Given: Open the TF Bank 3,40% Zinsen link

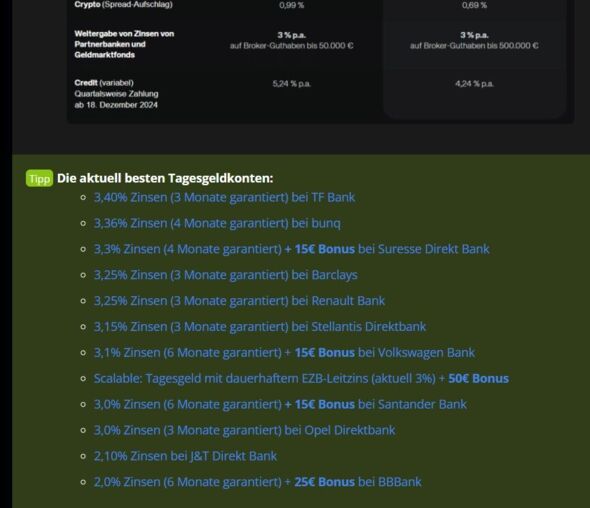Looking at the screenshot, I should coord(224,198).
